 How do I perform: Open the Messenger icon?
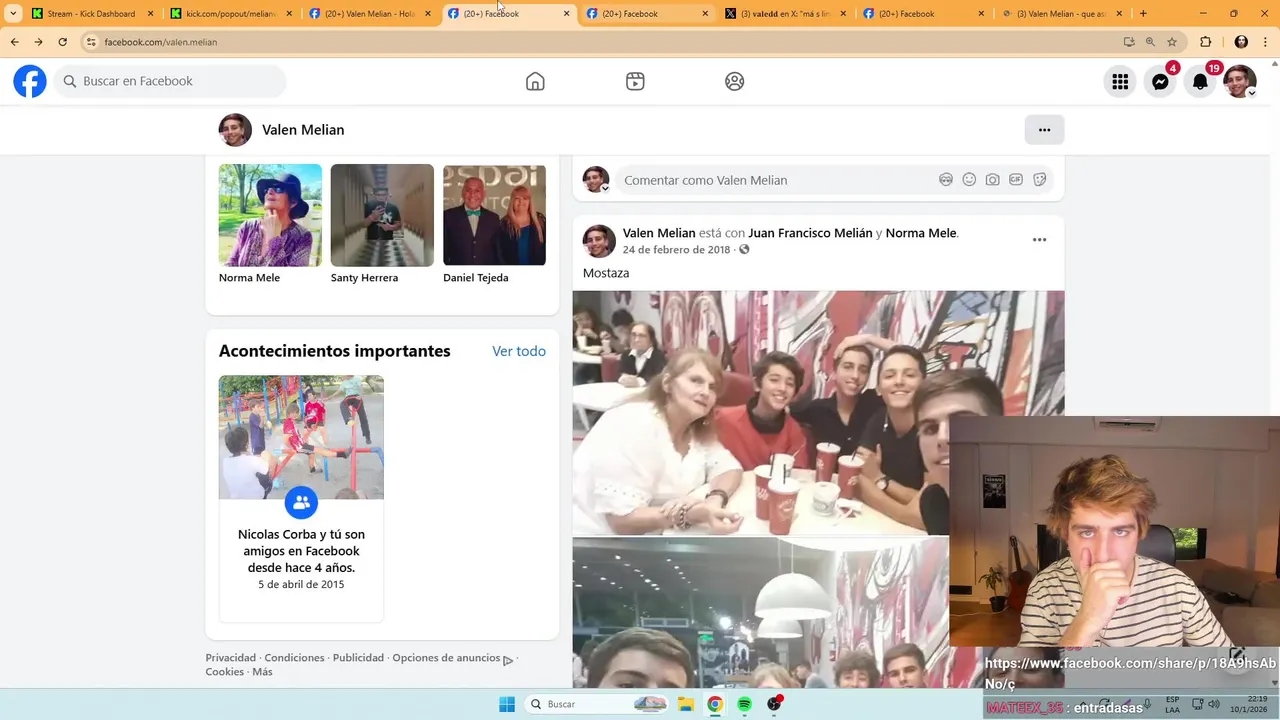pyautogui.click(x=1160, y=82)
